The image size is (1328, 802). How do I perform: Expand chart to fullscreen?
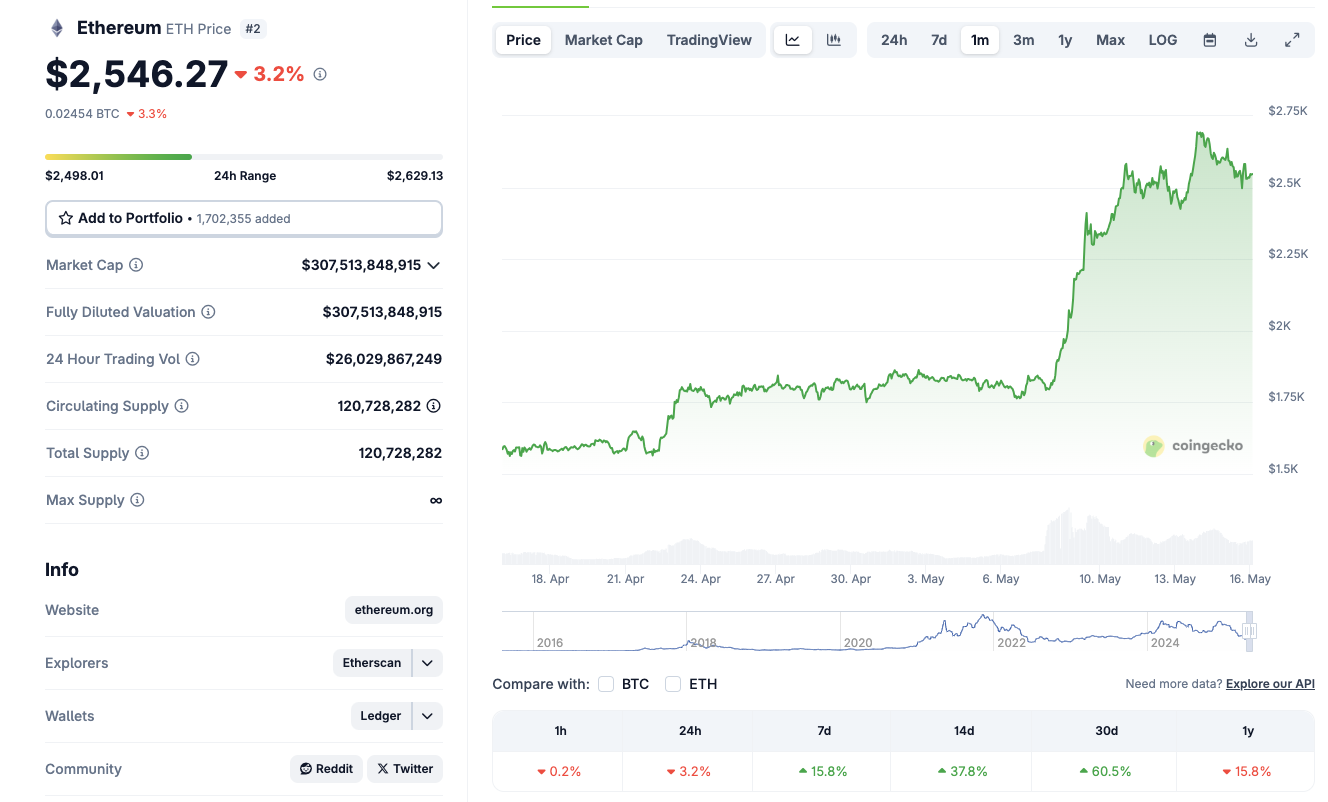(x=1292, y=40)
